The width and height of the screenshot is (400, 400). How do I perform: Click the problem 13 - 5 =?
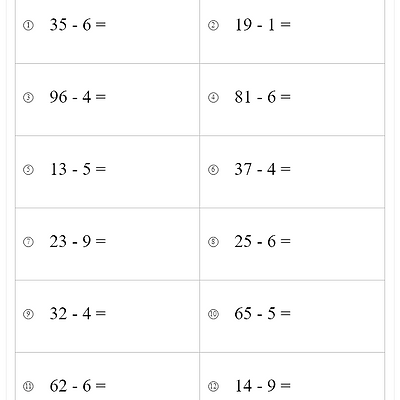pyautogui.click(x=78, y=169)
